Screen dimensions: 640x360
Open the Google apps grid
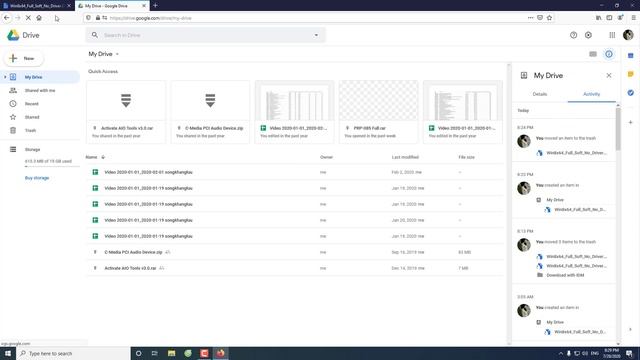pos(612,35)
